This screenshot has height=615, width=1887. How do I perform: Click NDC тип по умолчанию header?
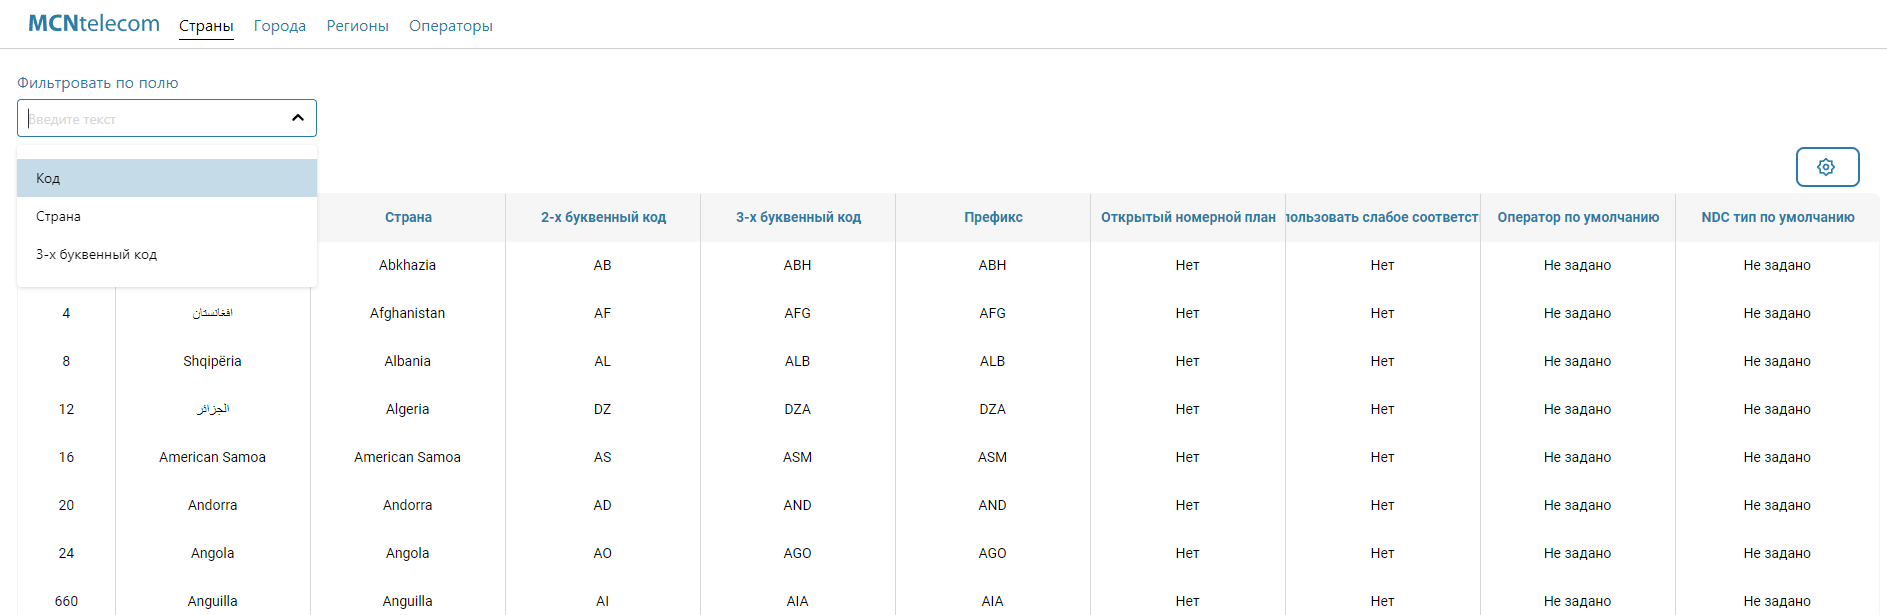coord(1777,217)
